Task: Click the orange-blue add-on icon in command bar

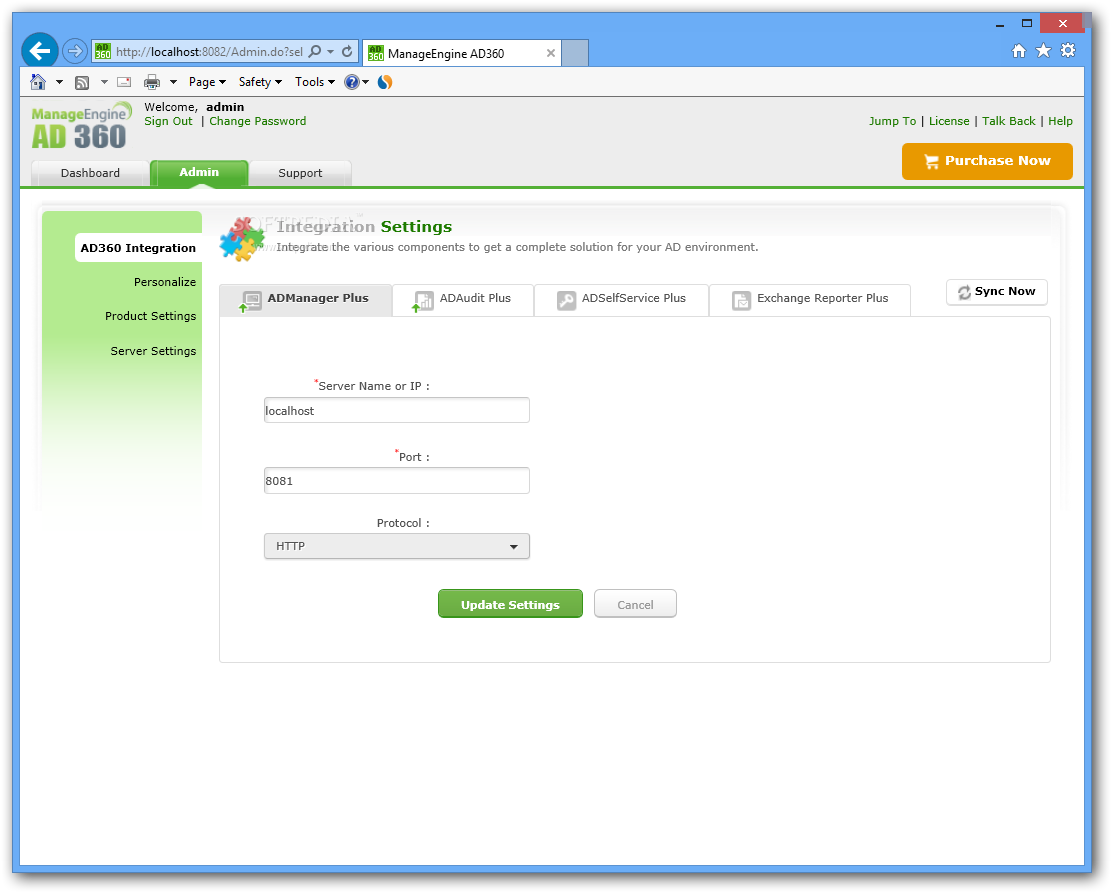Action: pos(385,82)
